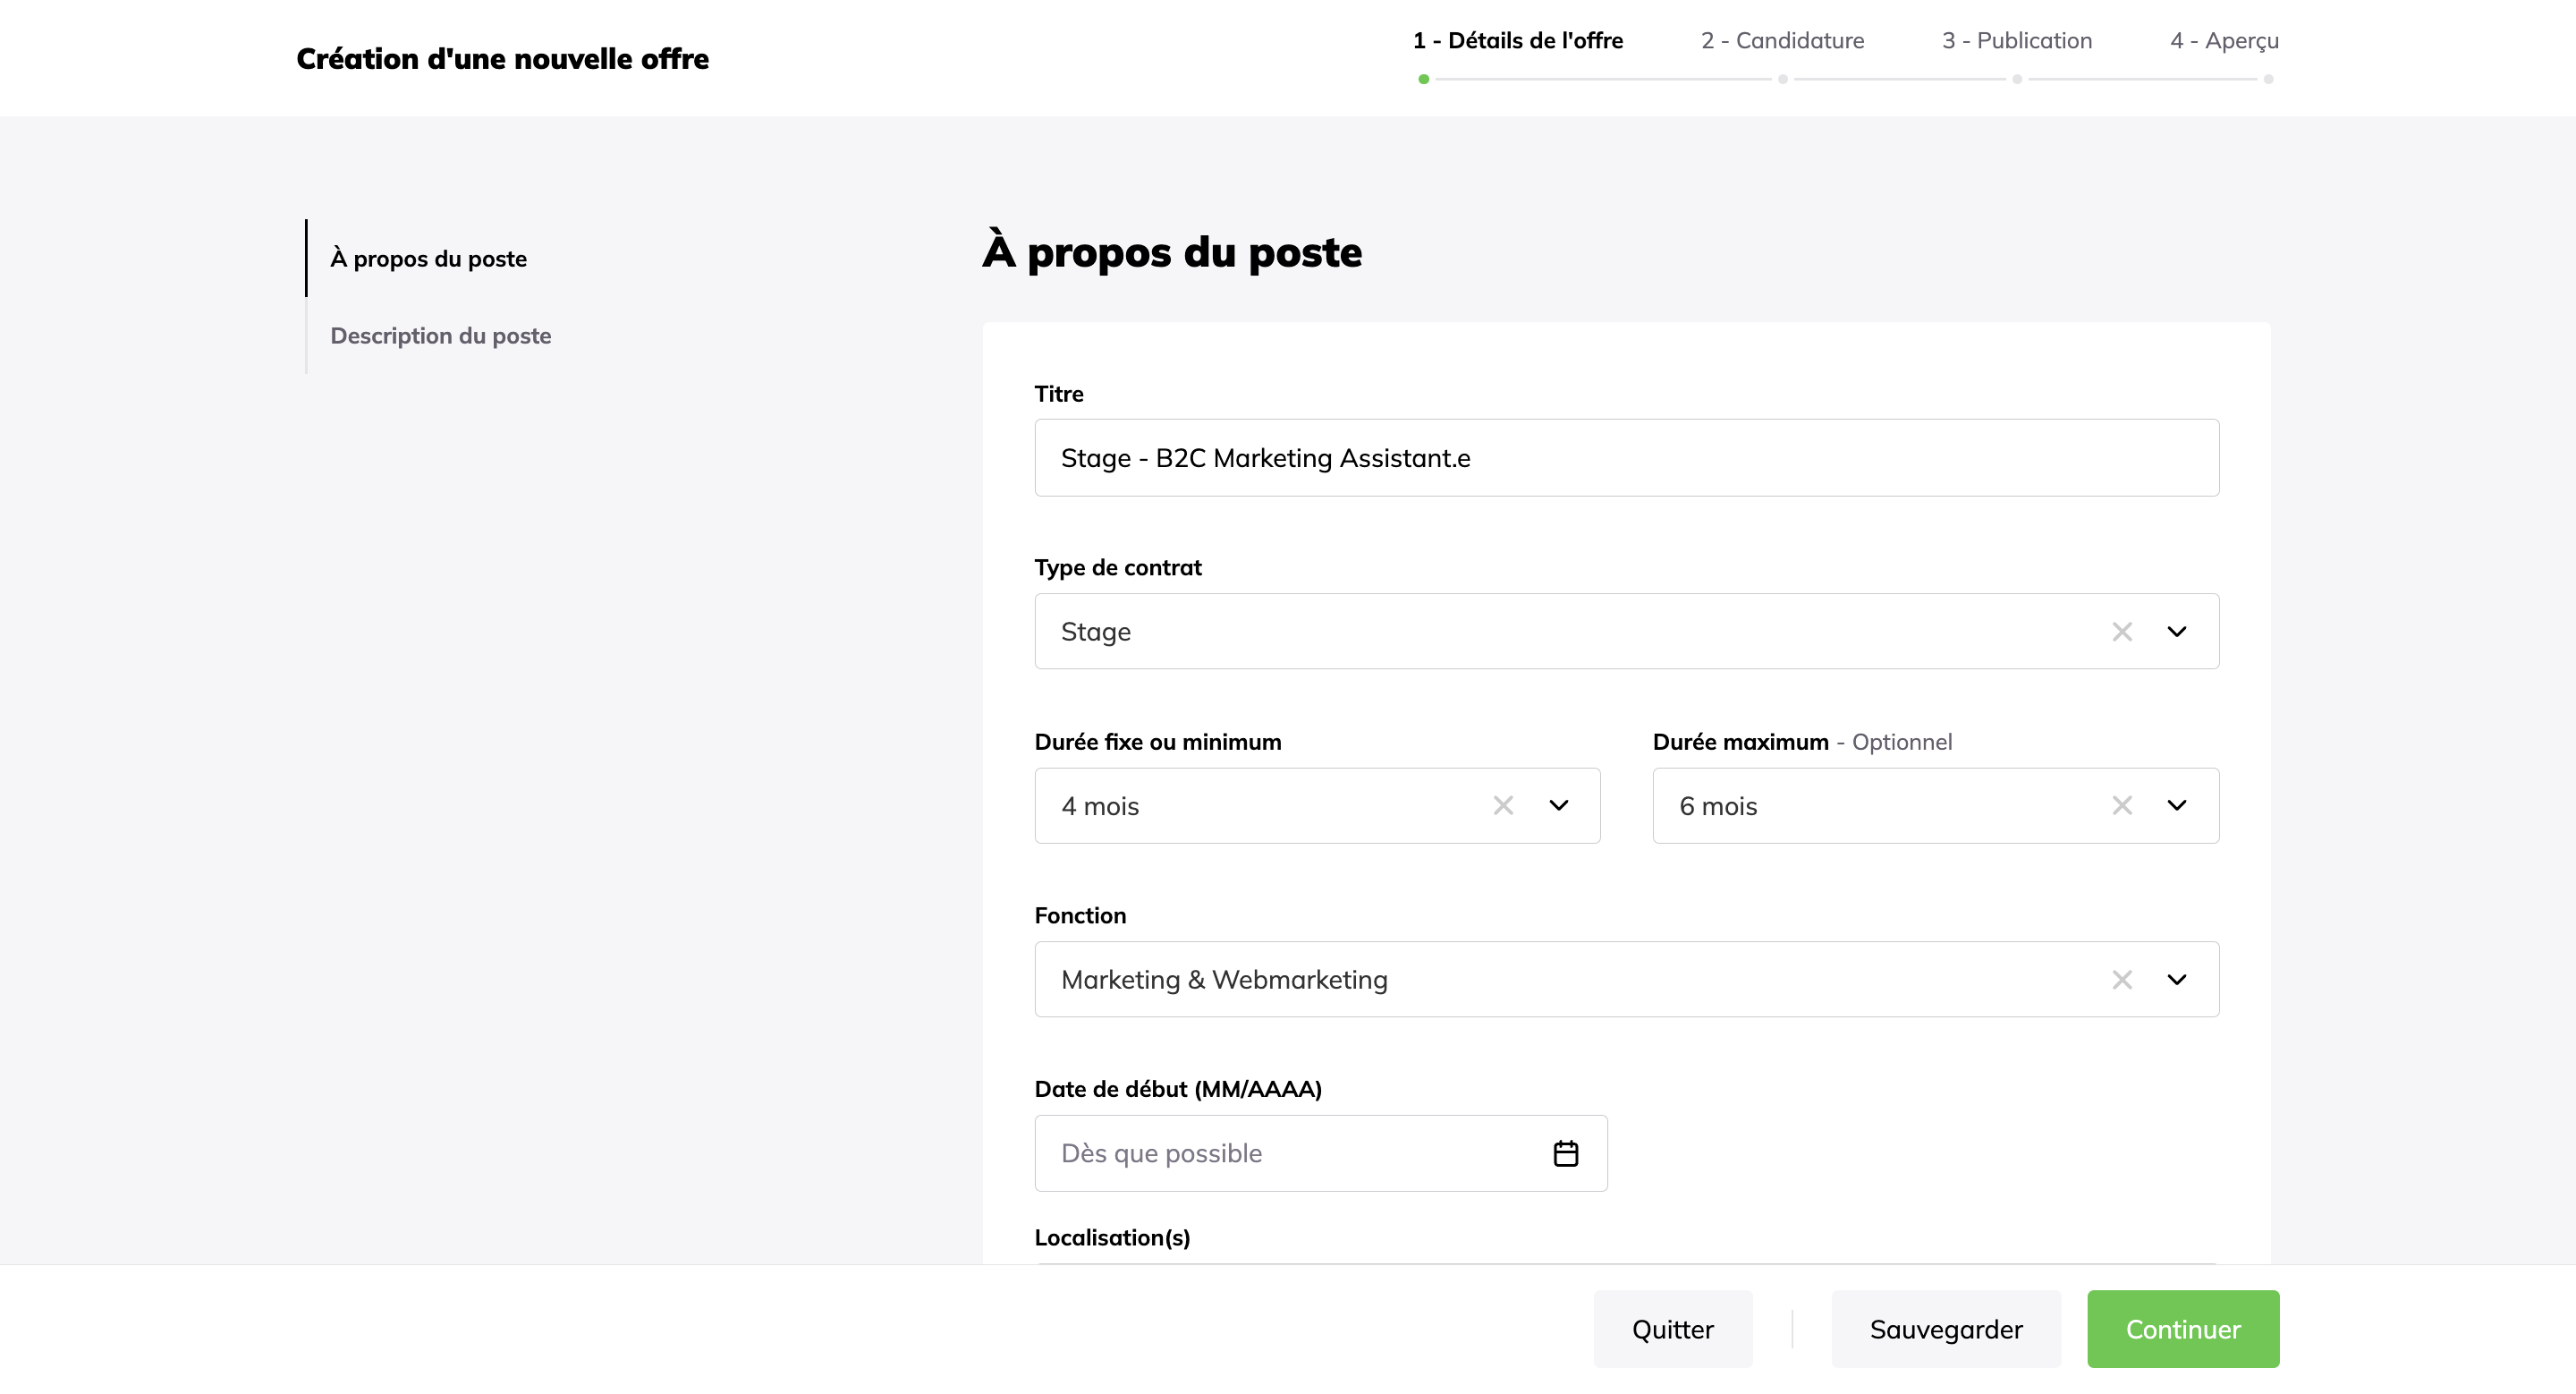
Task: Go to step 3 - Publication
Action: pos(2016,41)
